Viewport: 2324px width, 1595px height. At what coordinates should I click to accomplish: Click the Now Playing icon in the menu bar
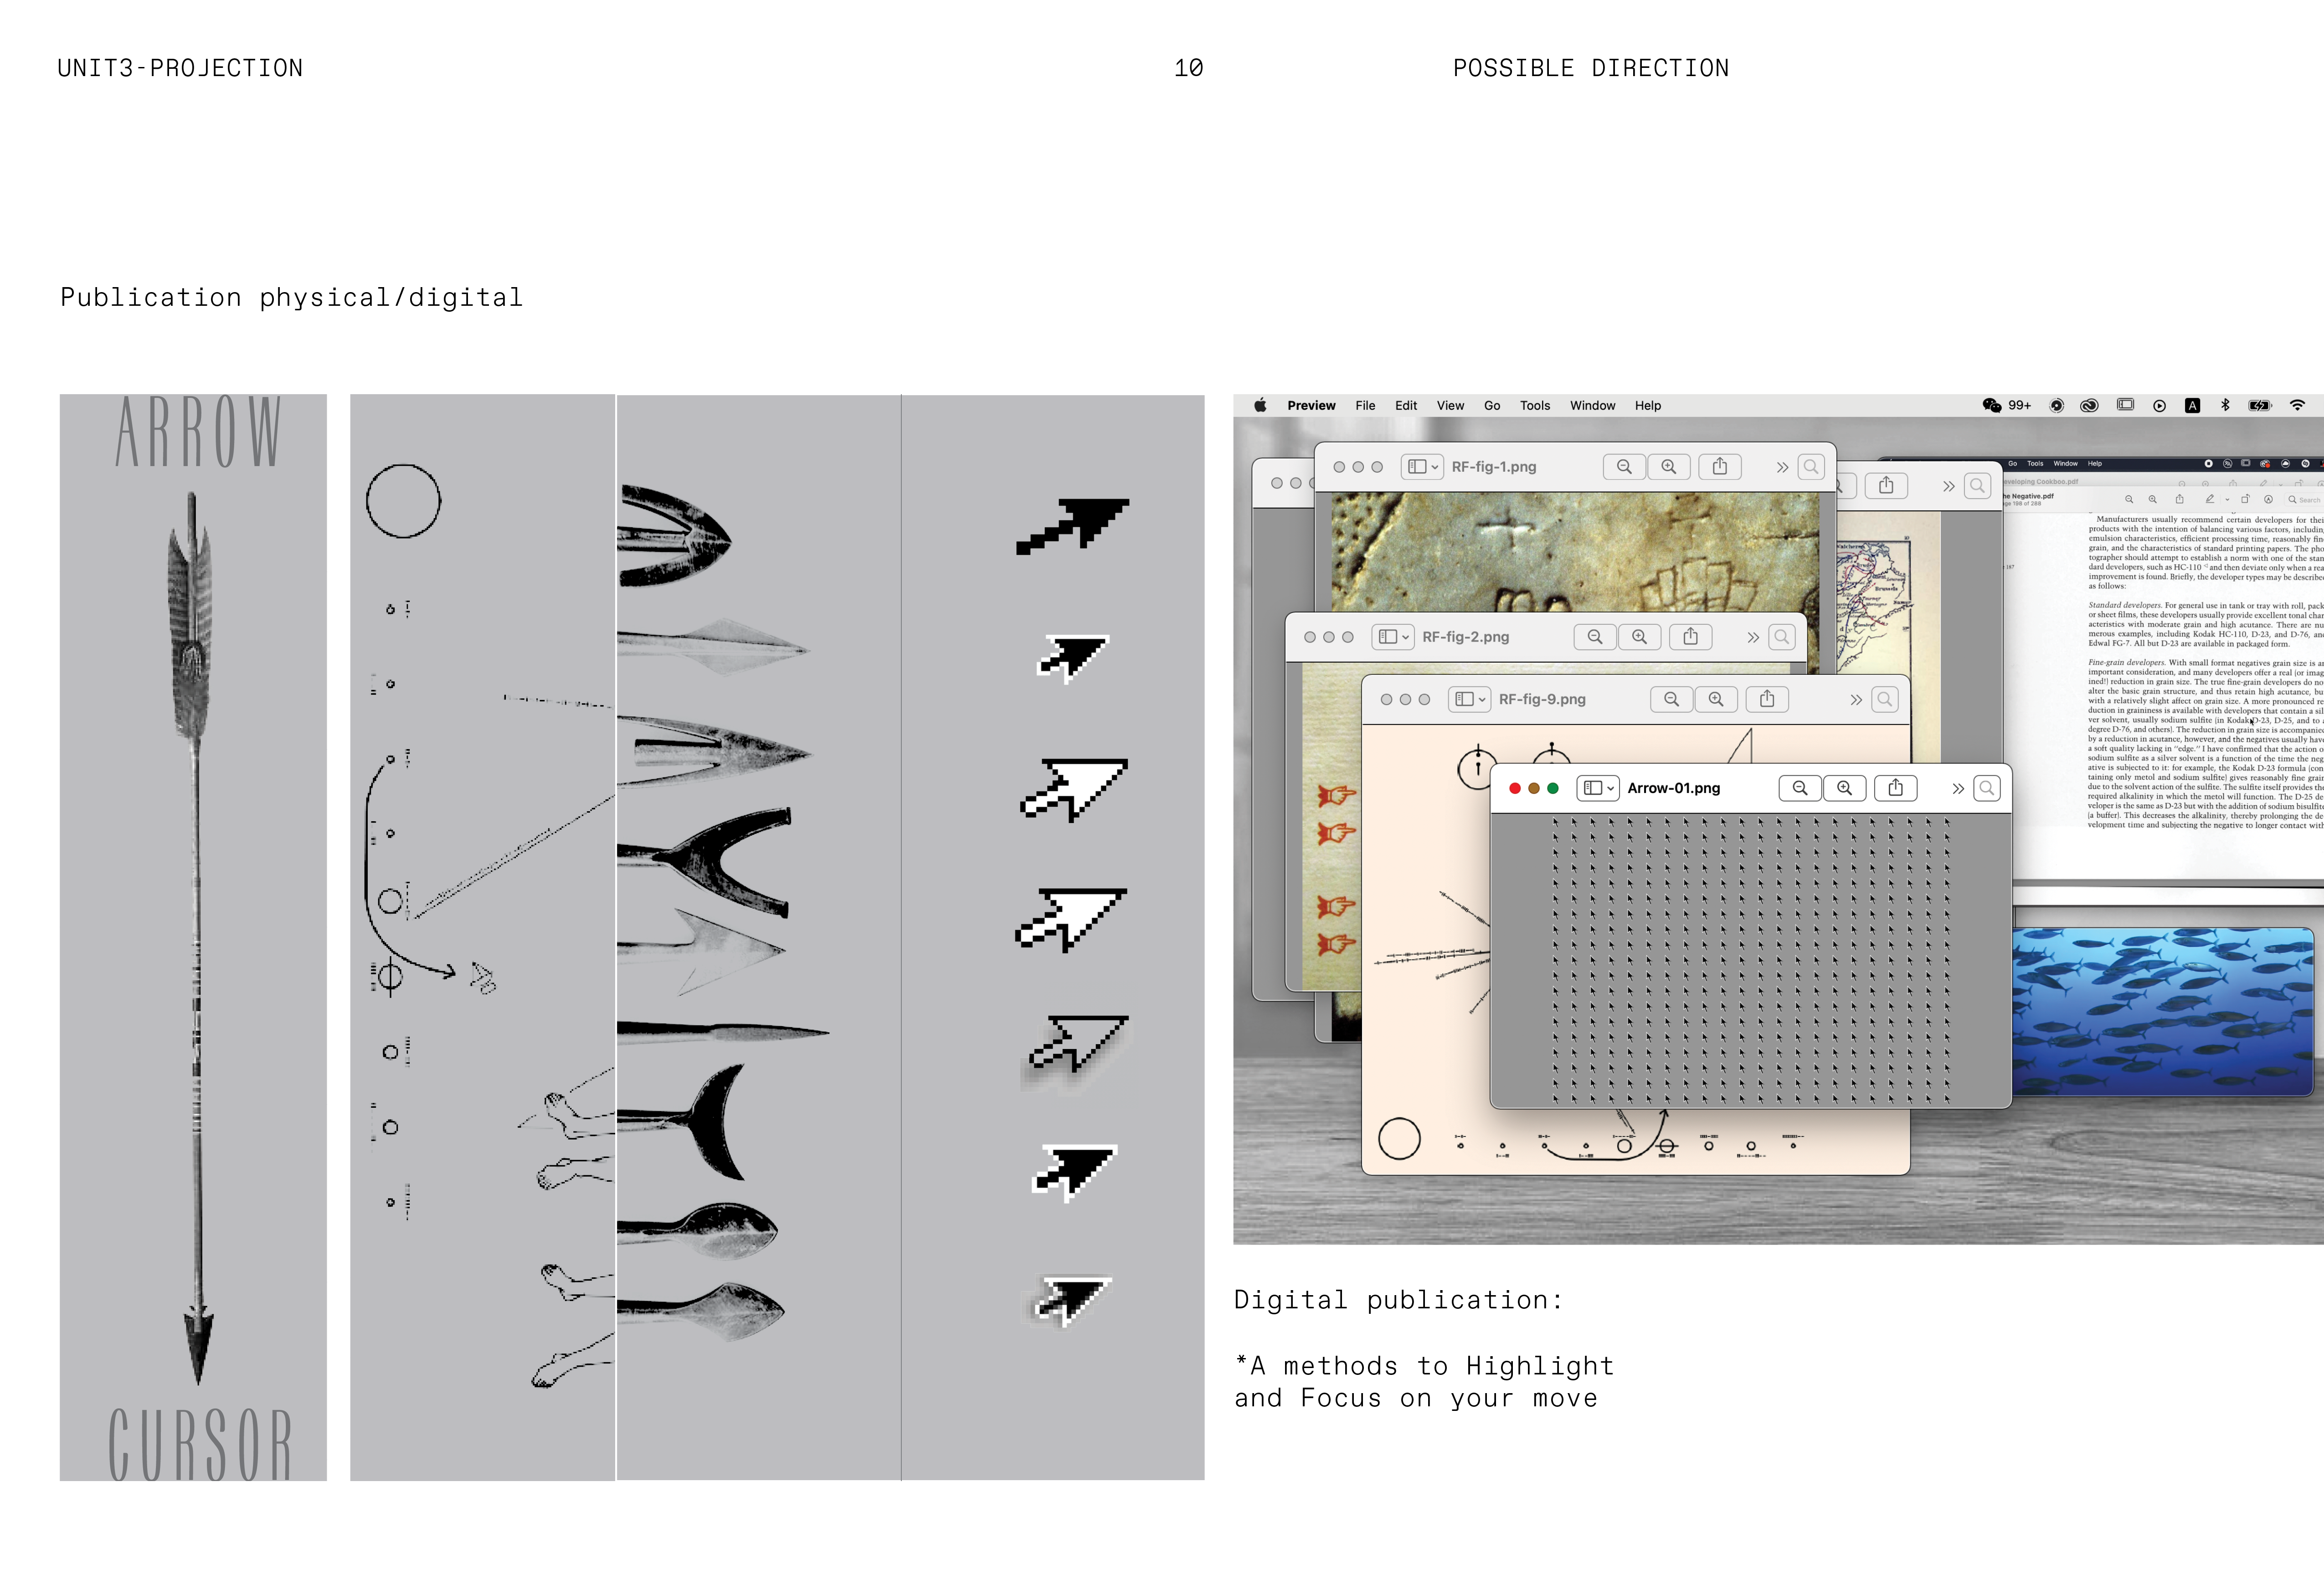(x=2159, y=406)
